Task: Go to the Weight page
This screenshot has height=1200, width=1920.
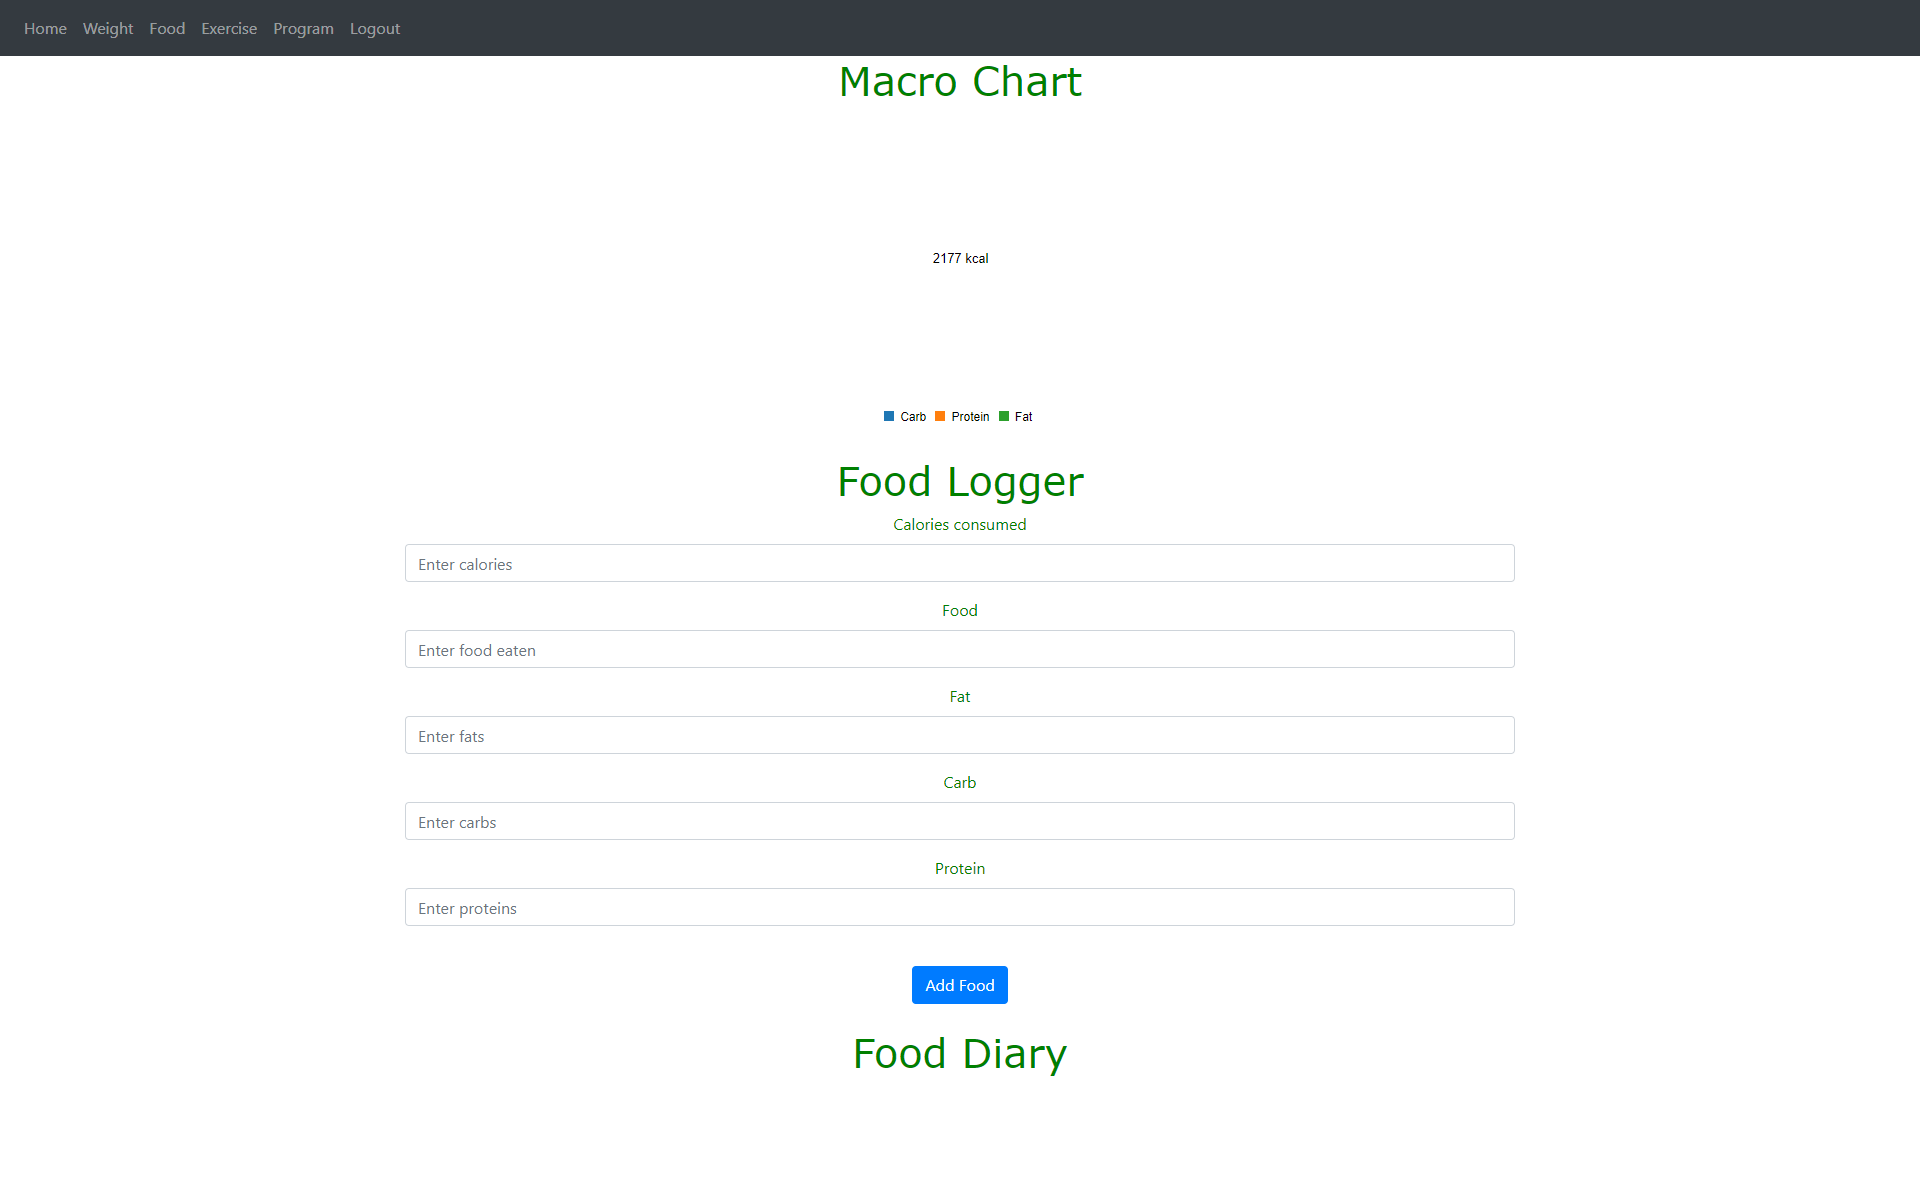Action: 108,28
